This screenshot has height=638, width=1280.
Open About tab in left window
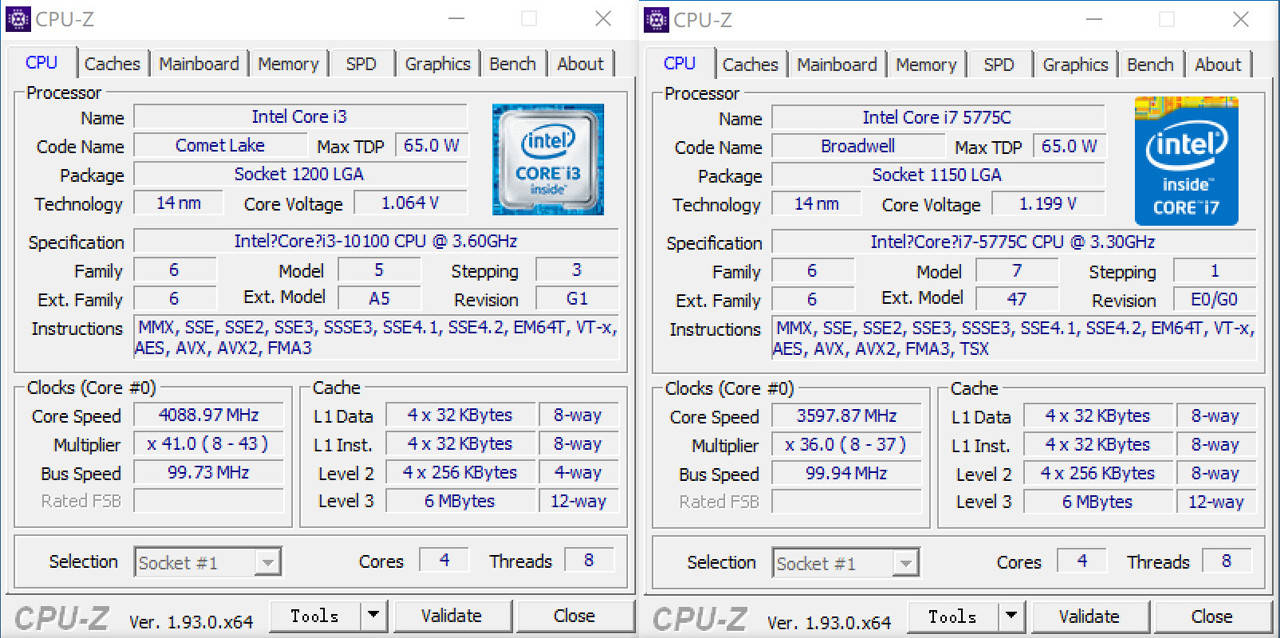[x=580, y=63]
